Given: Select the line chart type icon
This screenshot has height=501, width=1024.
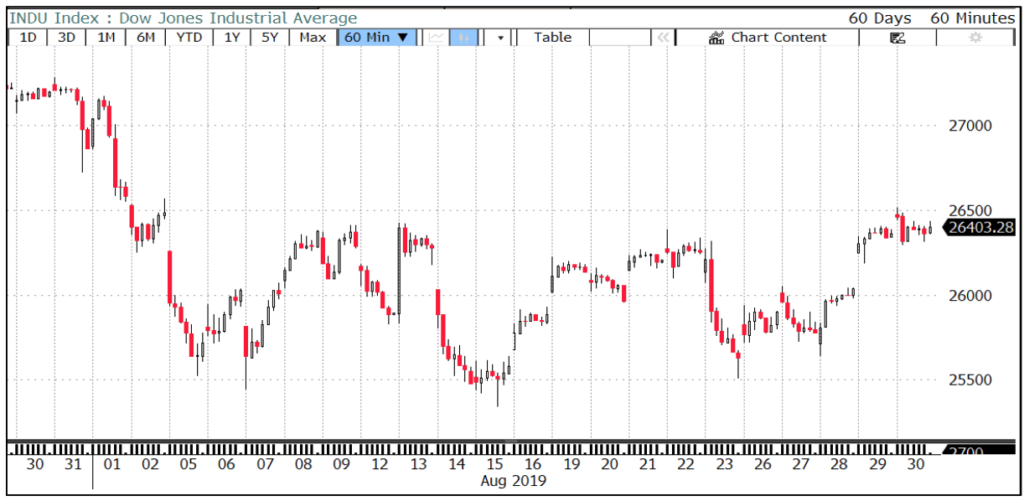Looking at the screenshot, I should pos(436,37).
